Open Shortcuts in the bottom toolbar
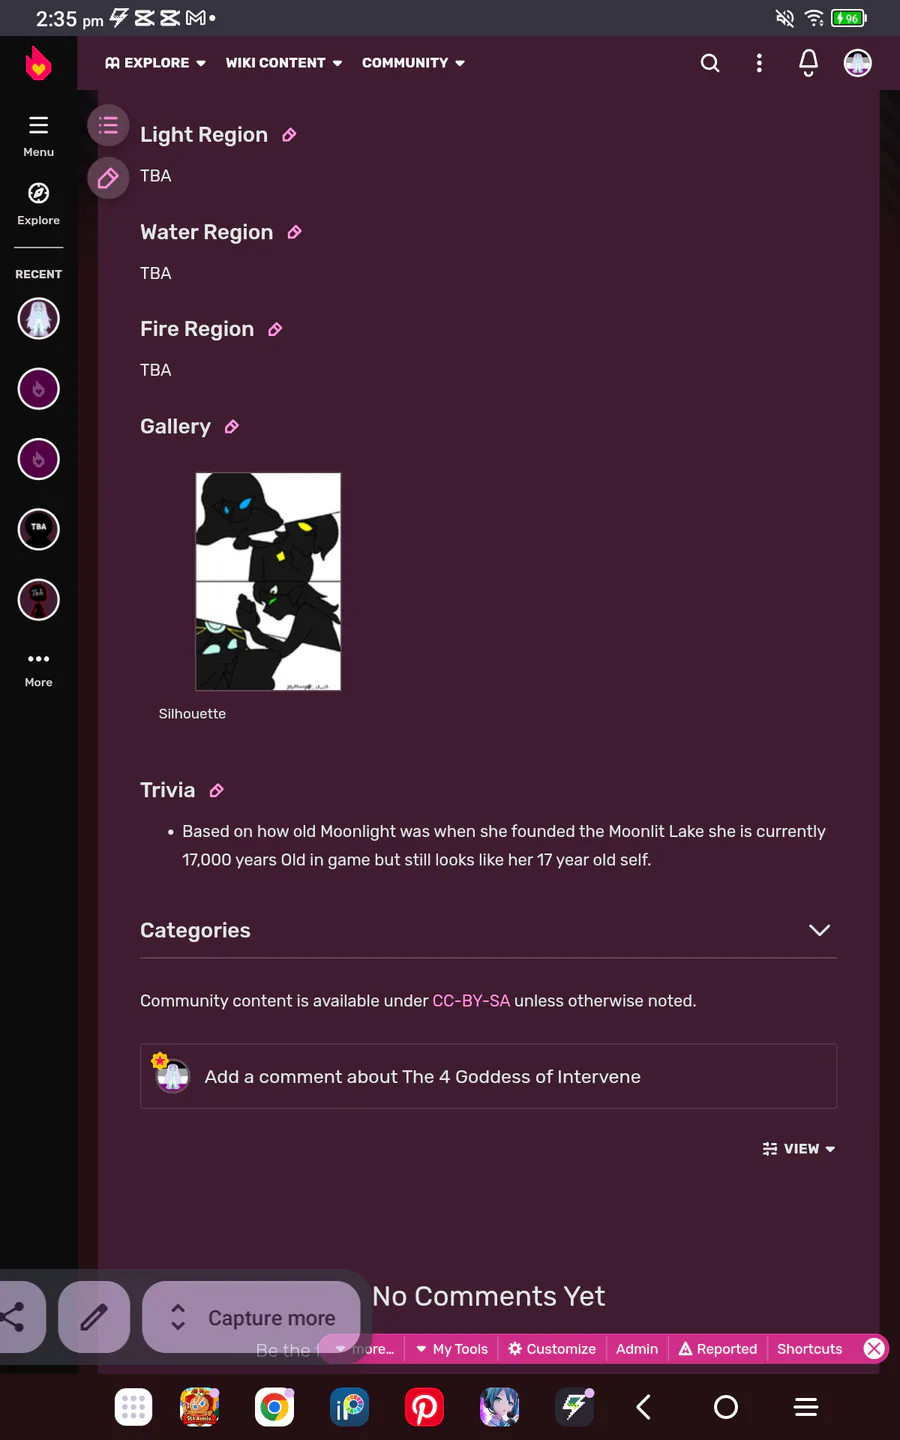 coord(810,1349)
